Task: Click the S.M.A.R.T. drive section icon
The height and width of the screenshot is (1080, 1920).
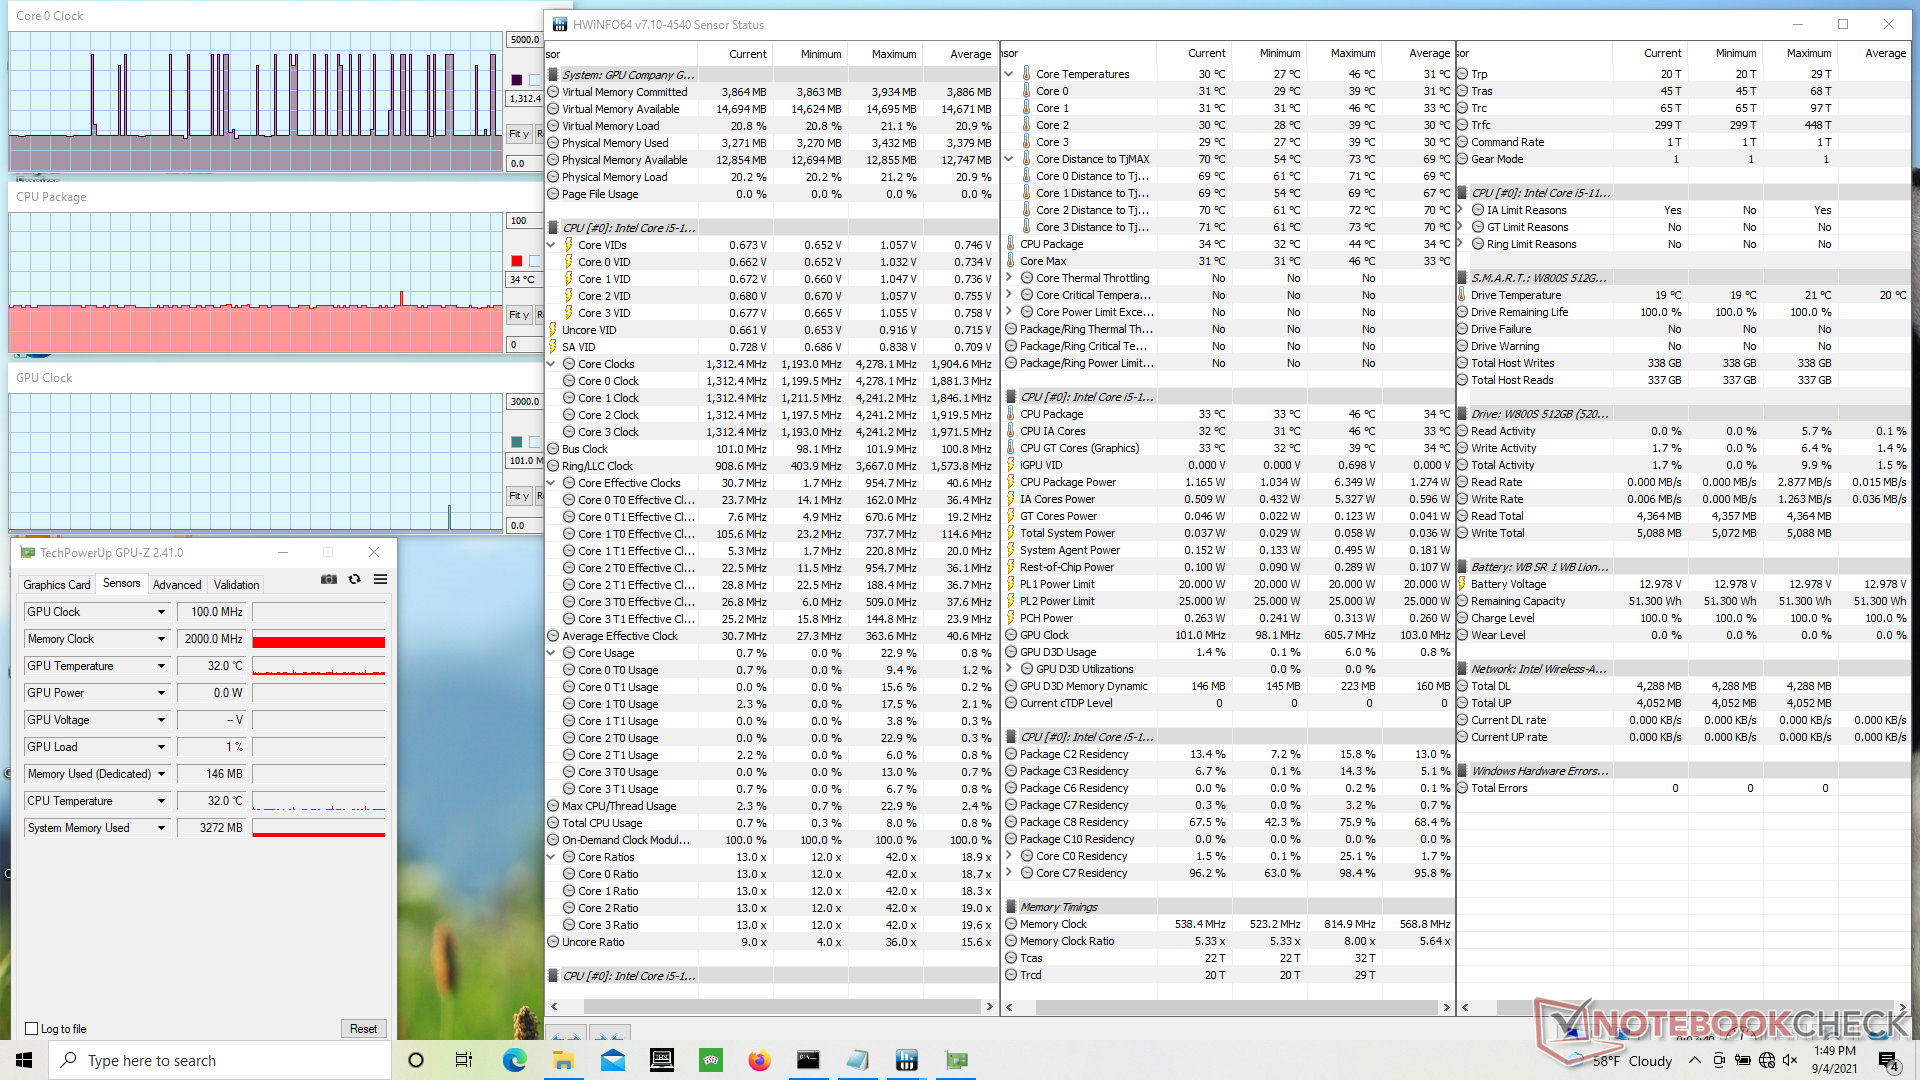Action: pos(1462,278)
